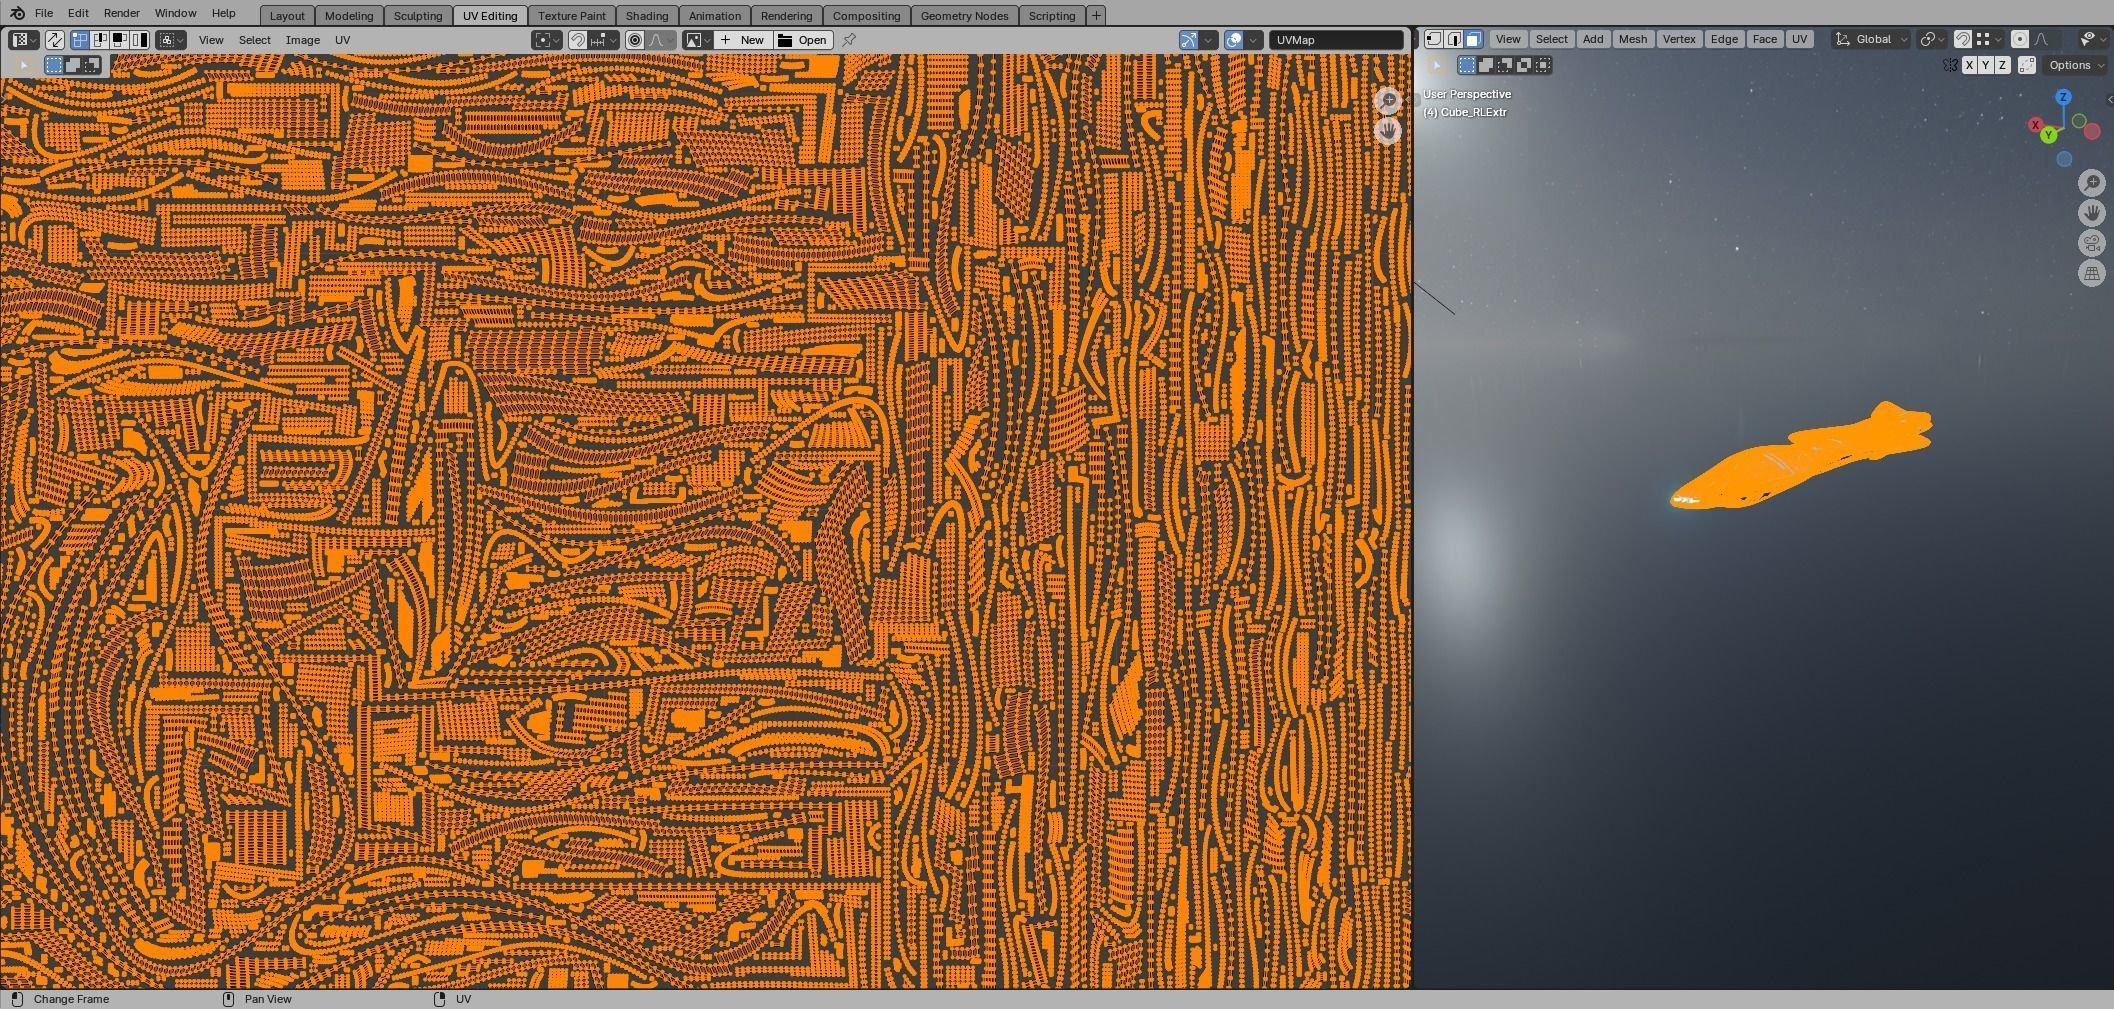Click pan hand gizmo in UV editor

click(1388, 131)
